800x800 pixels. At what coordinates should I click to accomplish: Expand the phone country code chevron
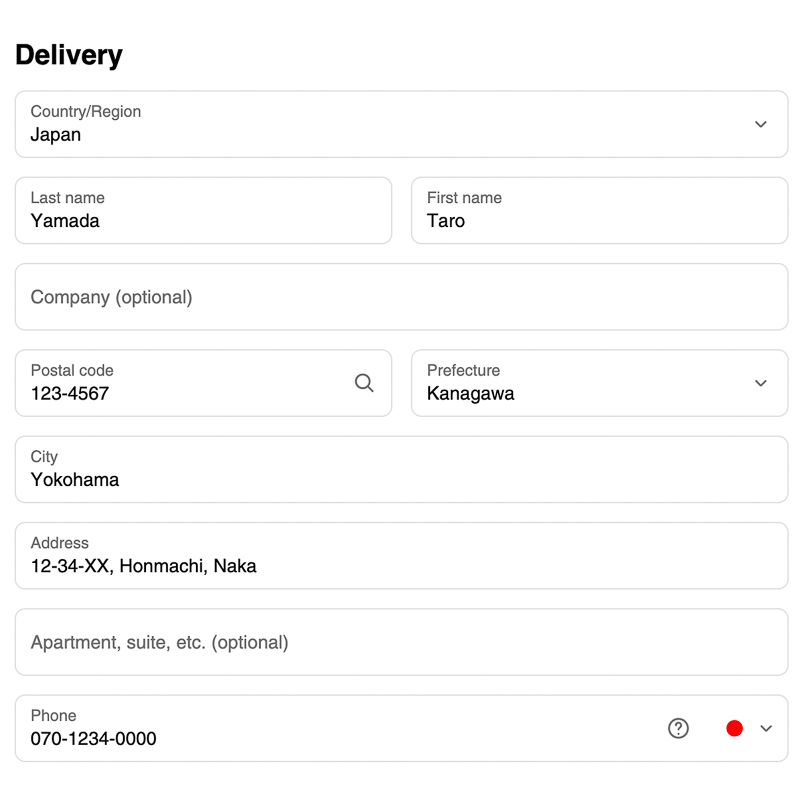pyautogui.click(x=766, y=728)
